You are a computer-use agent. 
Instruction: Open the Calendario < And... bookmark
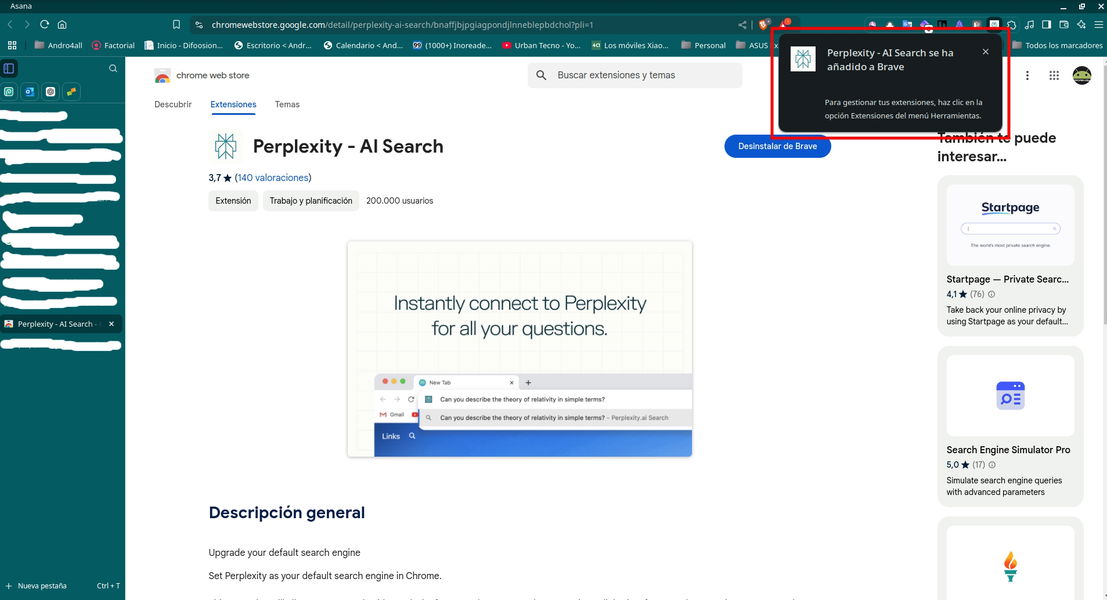(x=363, y=45)
